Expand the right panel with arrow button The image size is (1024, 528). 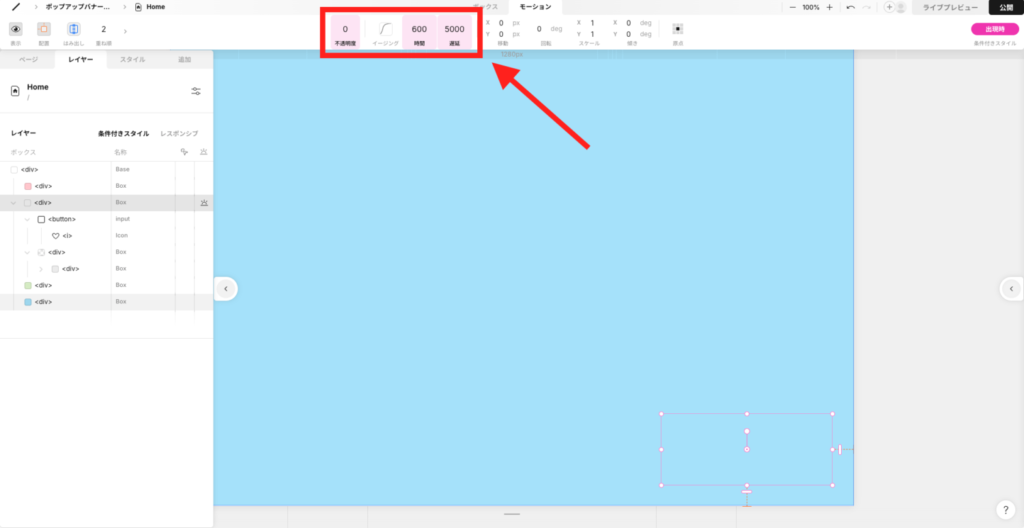1011,288
